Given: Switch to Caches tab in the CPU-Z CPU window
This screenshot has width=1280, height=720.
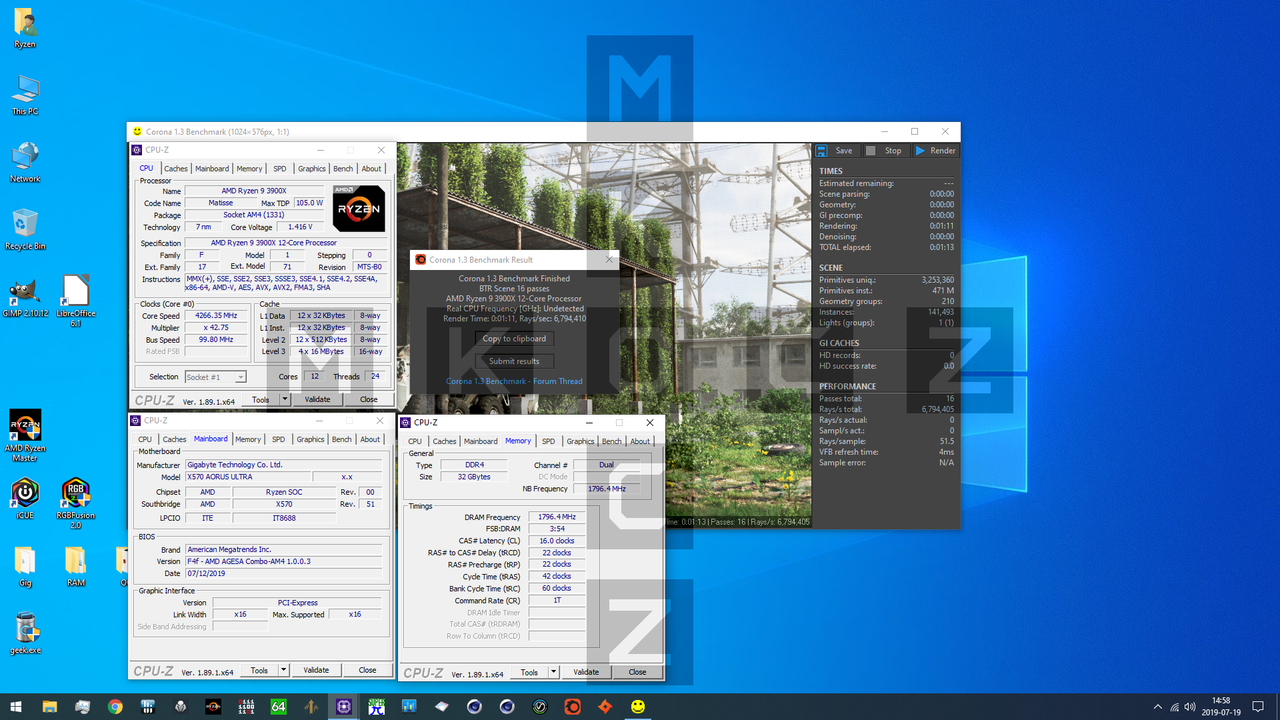Looking at the screenshot, I should 175,169.
